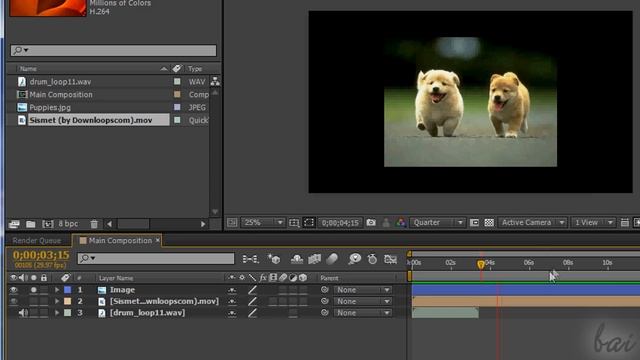Screen dimensions: 640x360
Task: Click the label color swatch of Image layer
Action: pos(68,290)
